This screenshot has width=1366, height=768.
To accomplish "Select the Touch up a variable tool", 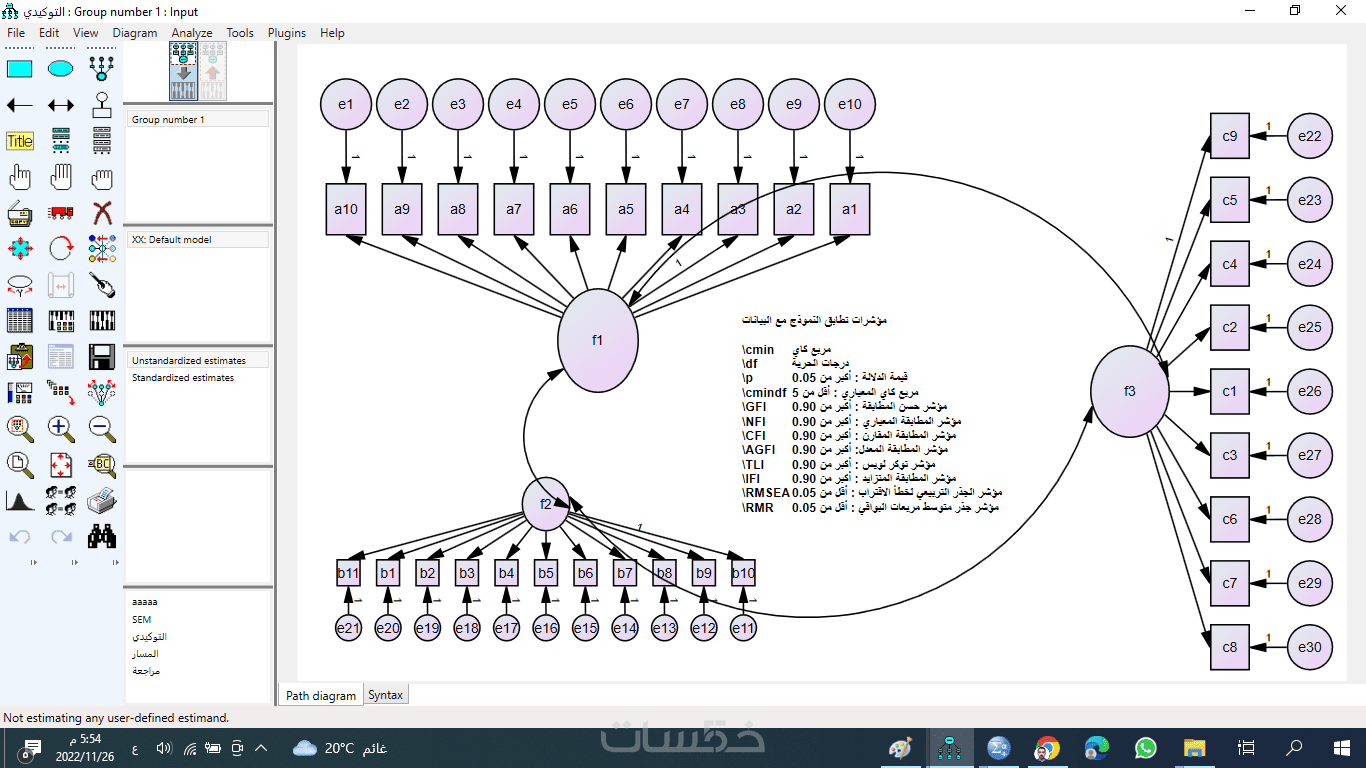I will click(x=101, y=284).
